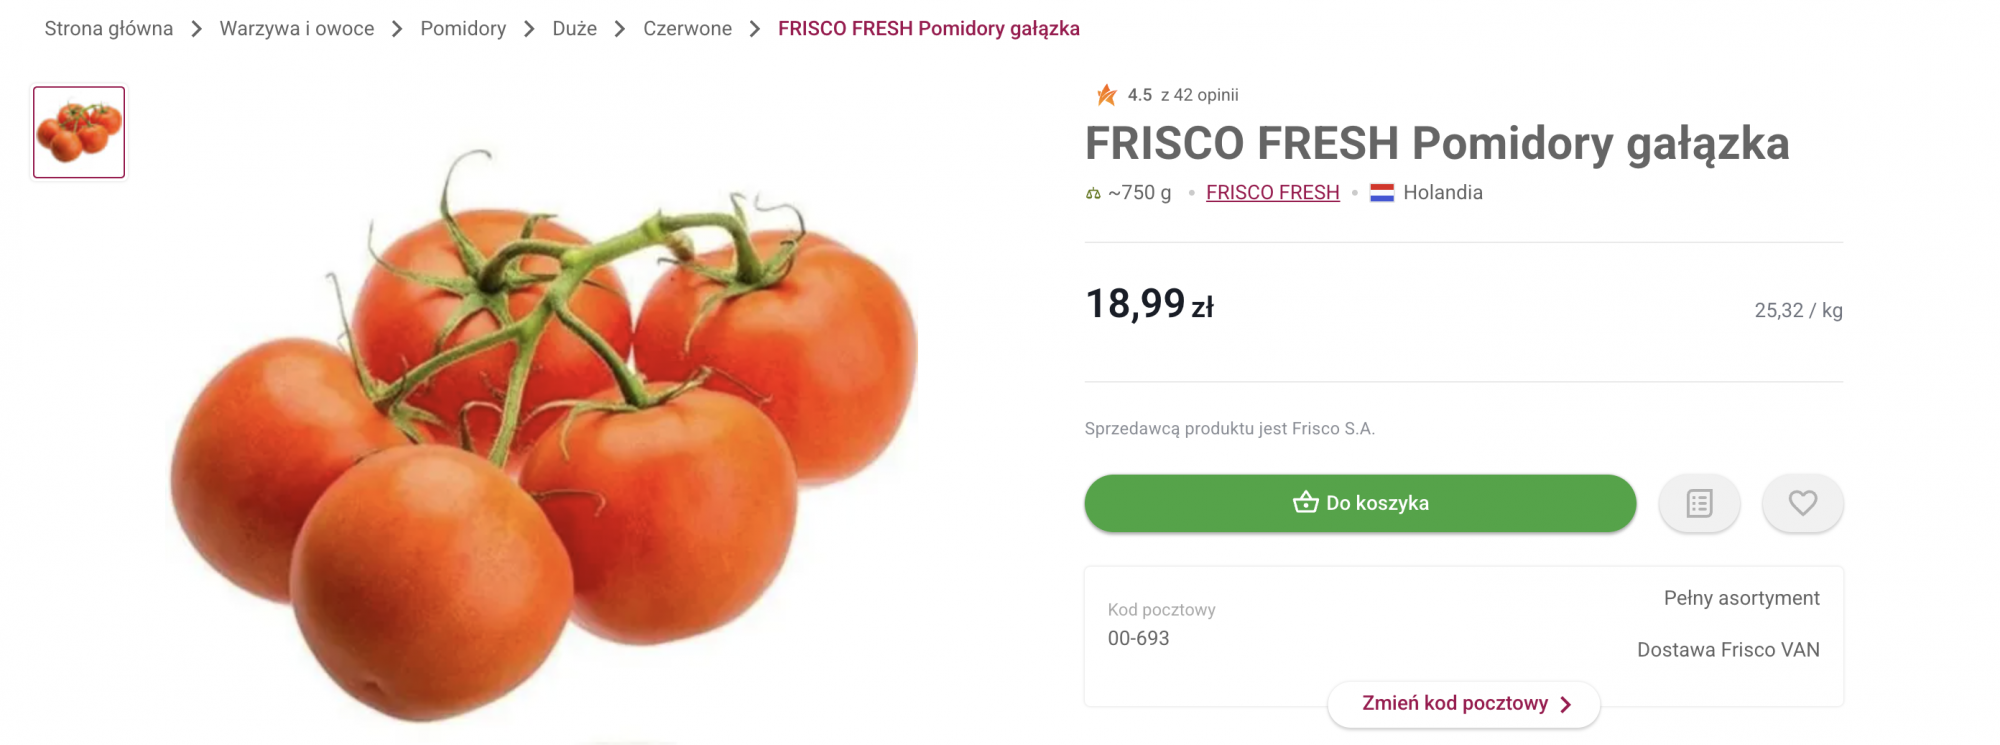The image size is (2000, 745).
Task: Go to Strona główna breadcrumb
Action: [109, 29]
